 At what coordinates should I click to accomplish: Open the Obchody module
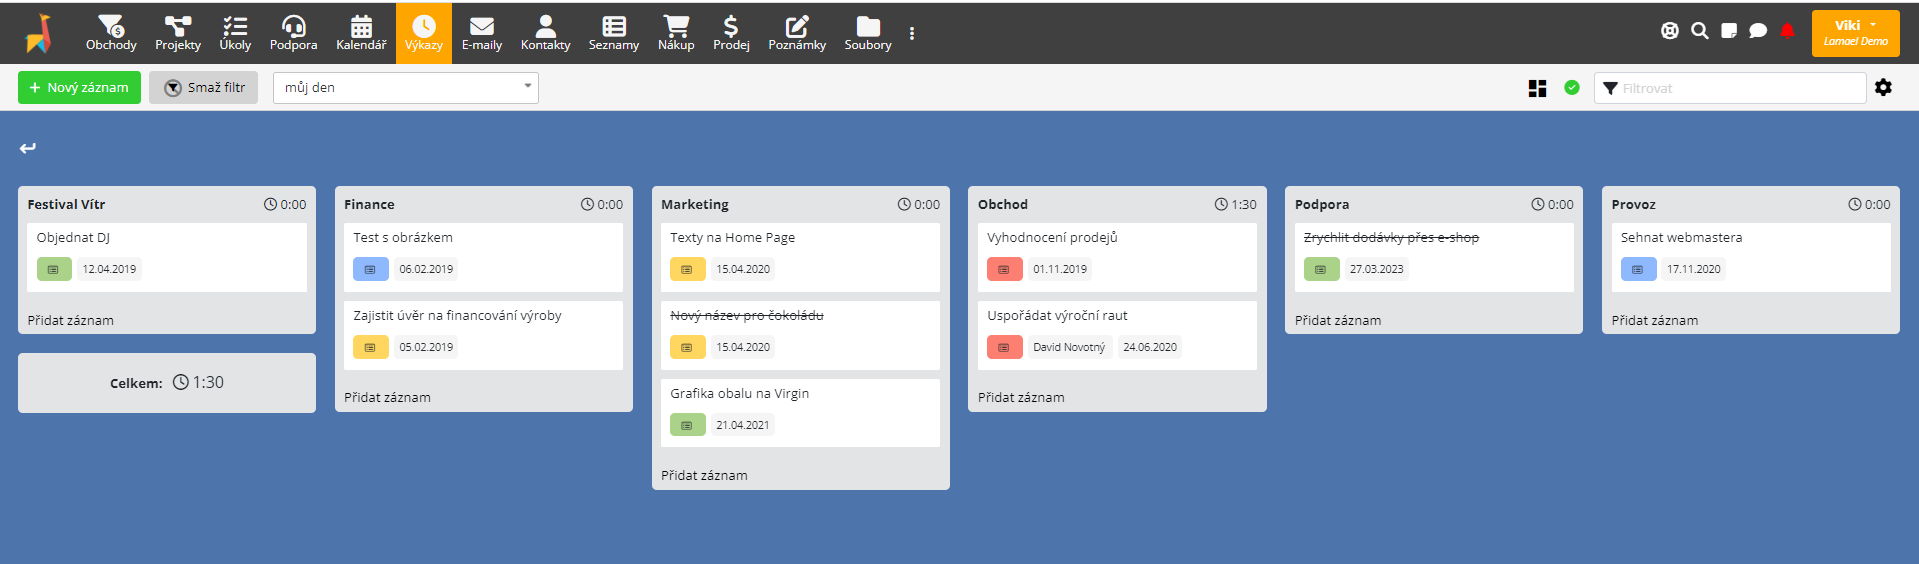coord(111,33)
